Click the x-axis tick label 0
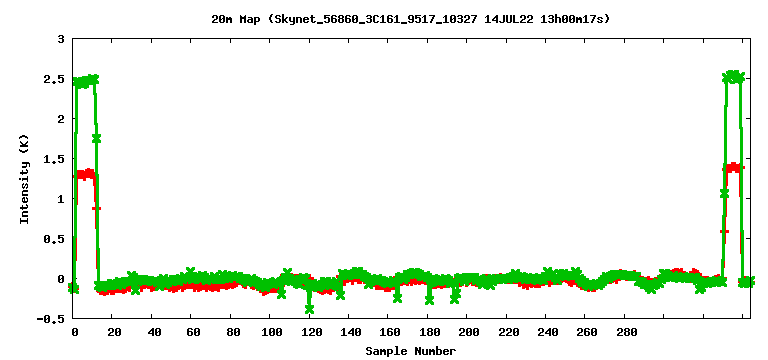768x360 pixels. click(x=74, y=332)
